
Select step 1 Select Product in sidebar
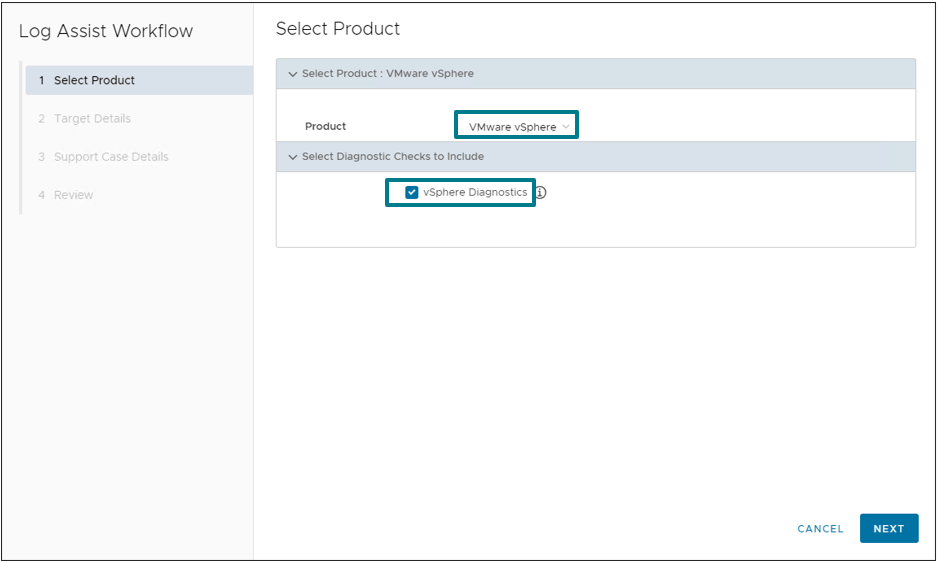(94, 80)
